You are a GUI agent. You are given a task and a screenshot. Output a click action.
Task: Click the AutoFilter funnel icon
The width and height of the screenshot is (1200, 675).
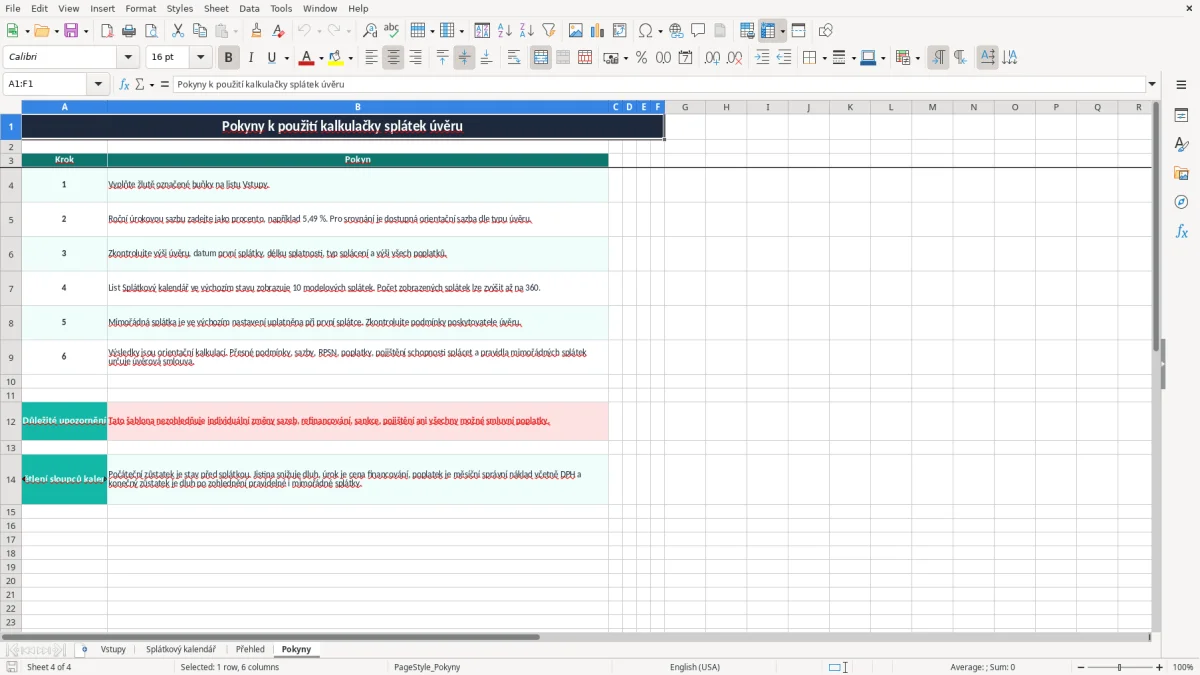[x=548, y=31]
